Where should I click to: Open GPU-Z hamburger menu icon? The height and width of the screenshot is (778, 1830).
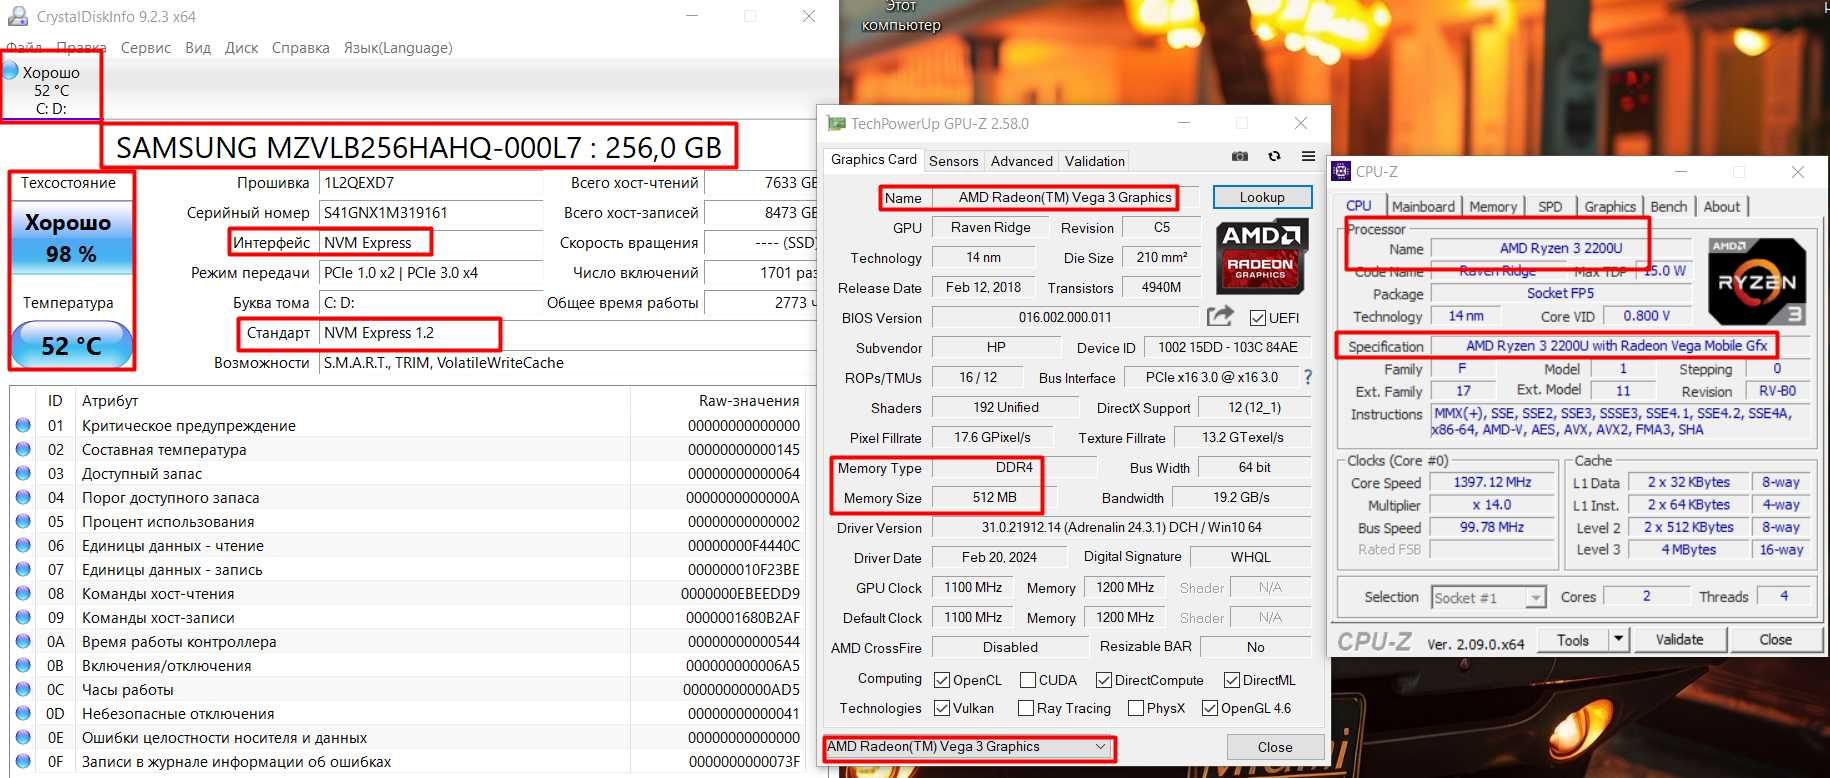click(x=1308, y=157)
